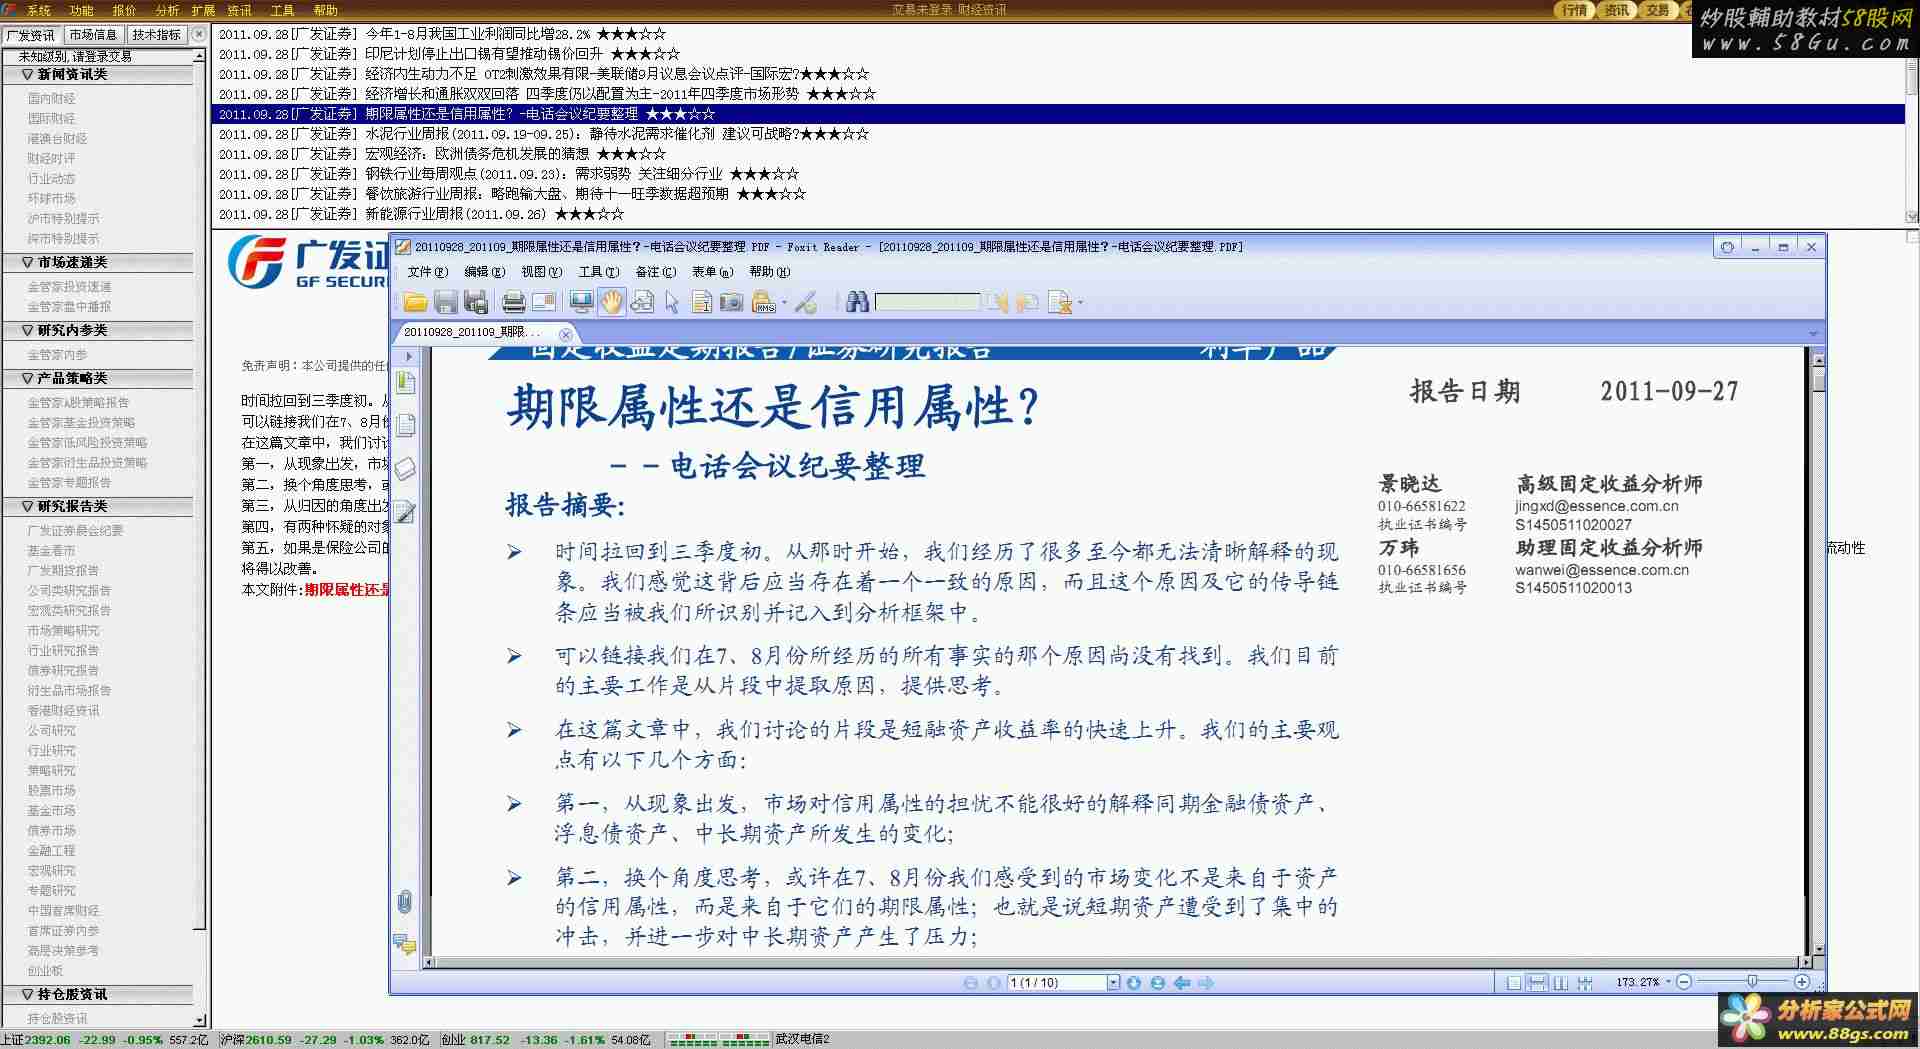Collapse the 产品策略类 section

(27, 378)
